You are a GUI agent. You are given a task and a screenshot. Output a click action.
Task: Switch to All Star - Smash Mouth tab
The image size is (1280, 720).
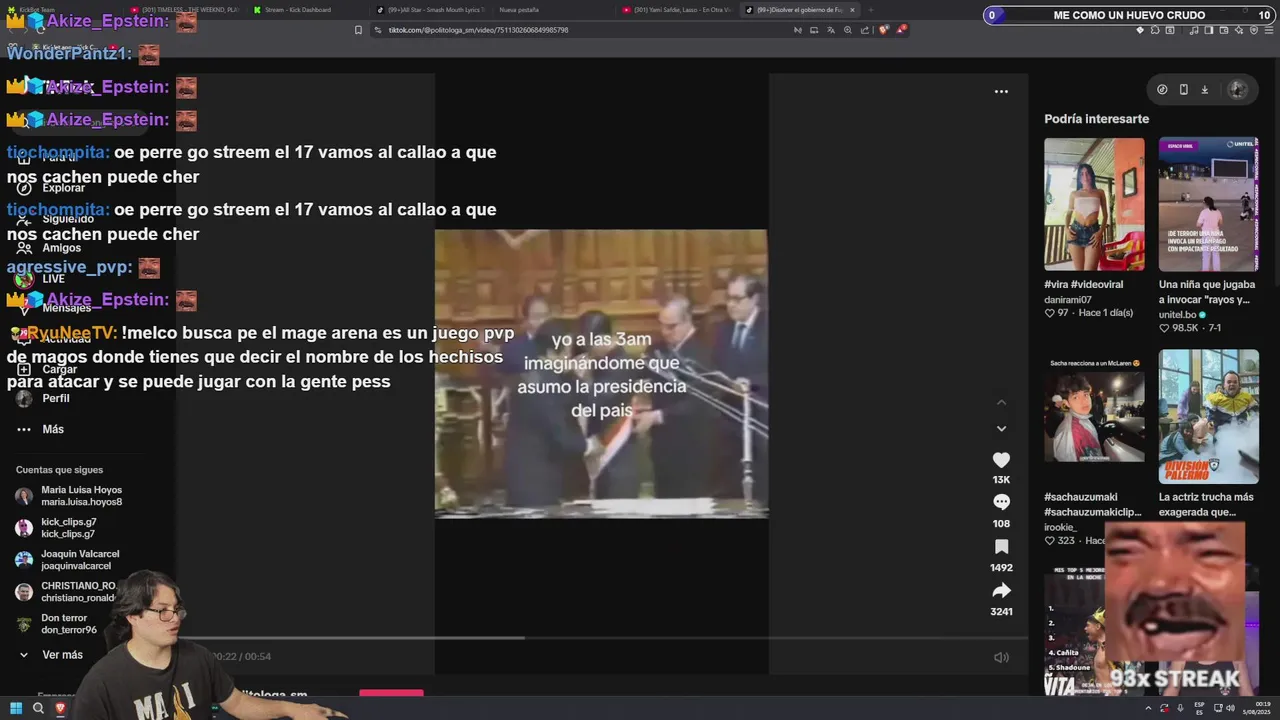point(432,10)
